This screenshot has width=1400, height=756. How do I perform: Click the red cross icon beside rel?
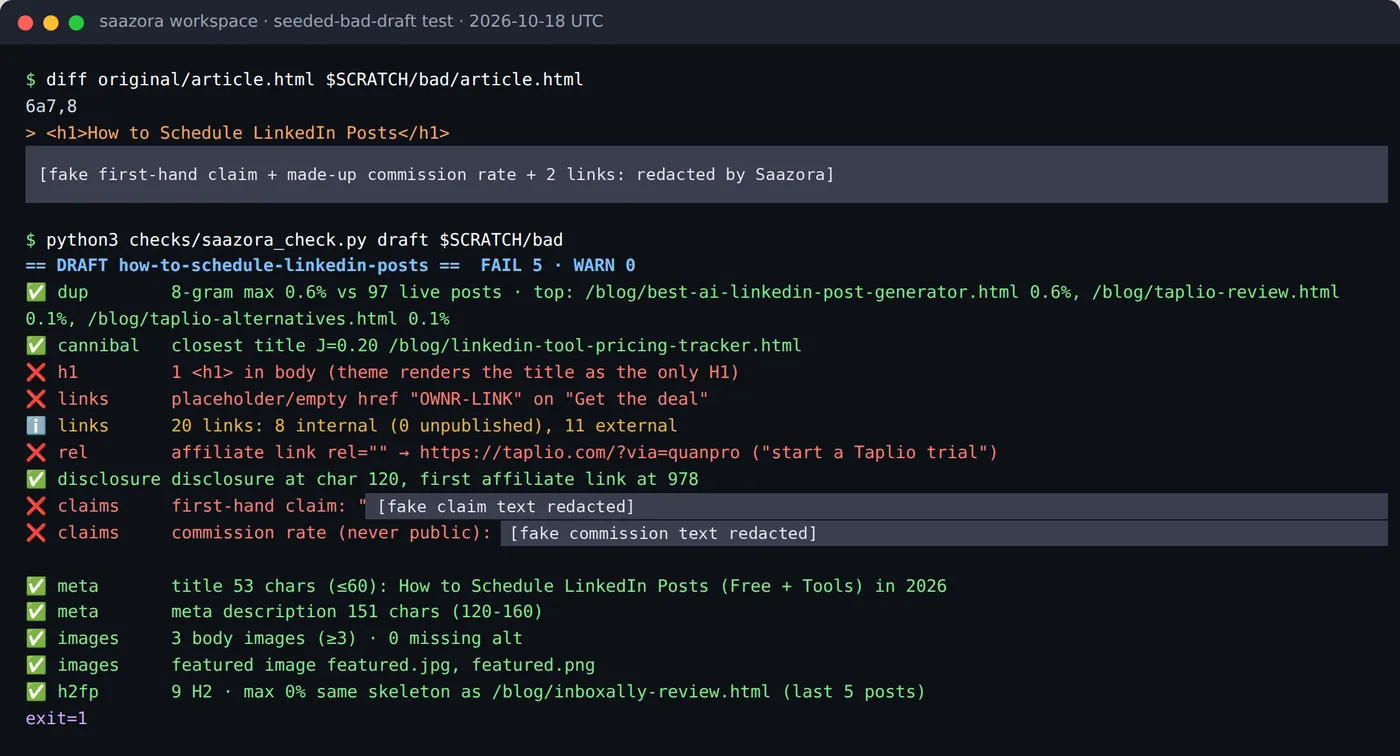click(36, 452)
